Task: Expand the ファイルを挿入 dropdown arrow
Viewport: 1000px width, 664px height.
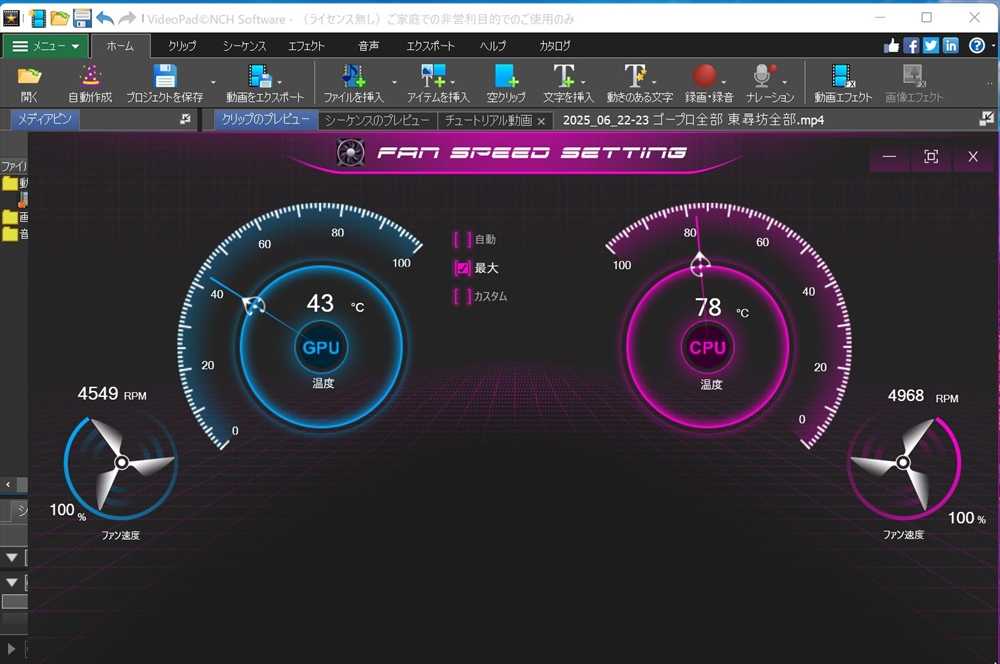Action: point(394,82)
